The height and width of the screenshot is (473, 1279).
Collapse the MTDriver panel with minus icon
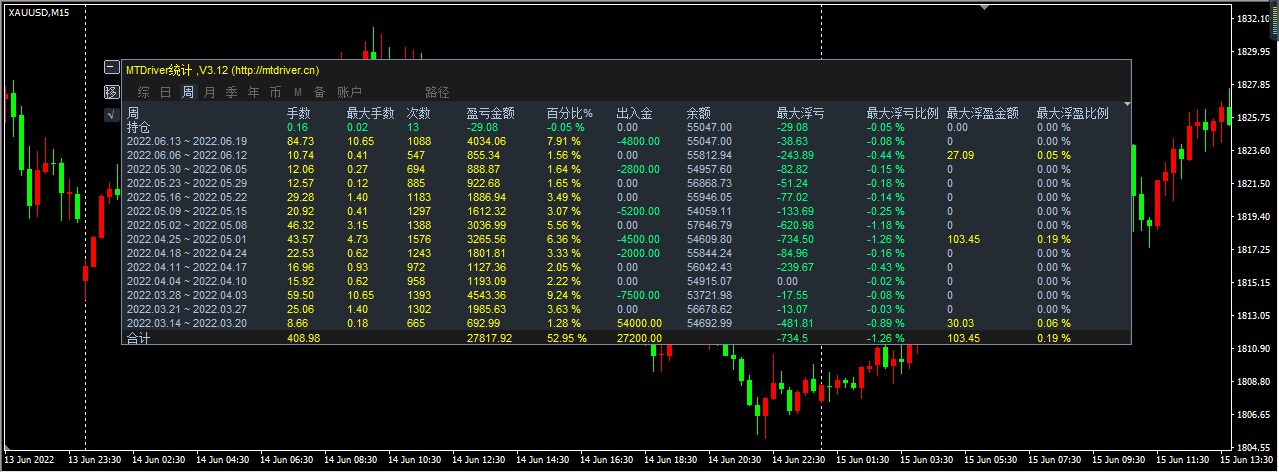coord(112,69)
